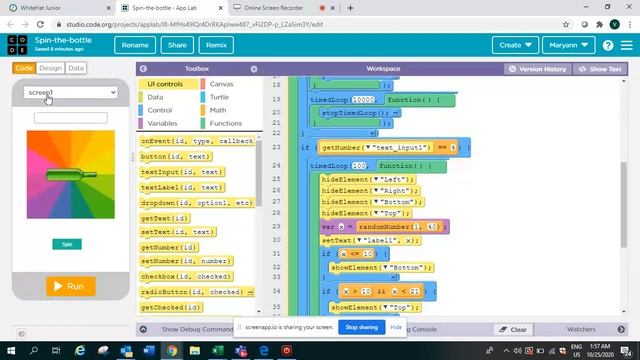The image size is (640, 360).
Task: Stop sharing the screen
Action: (361, 327)
